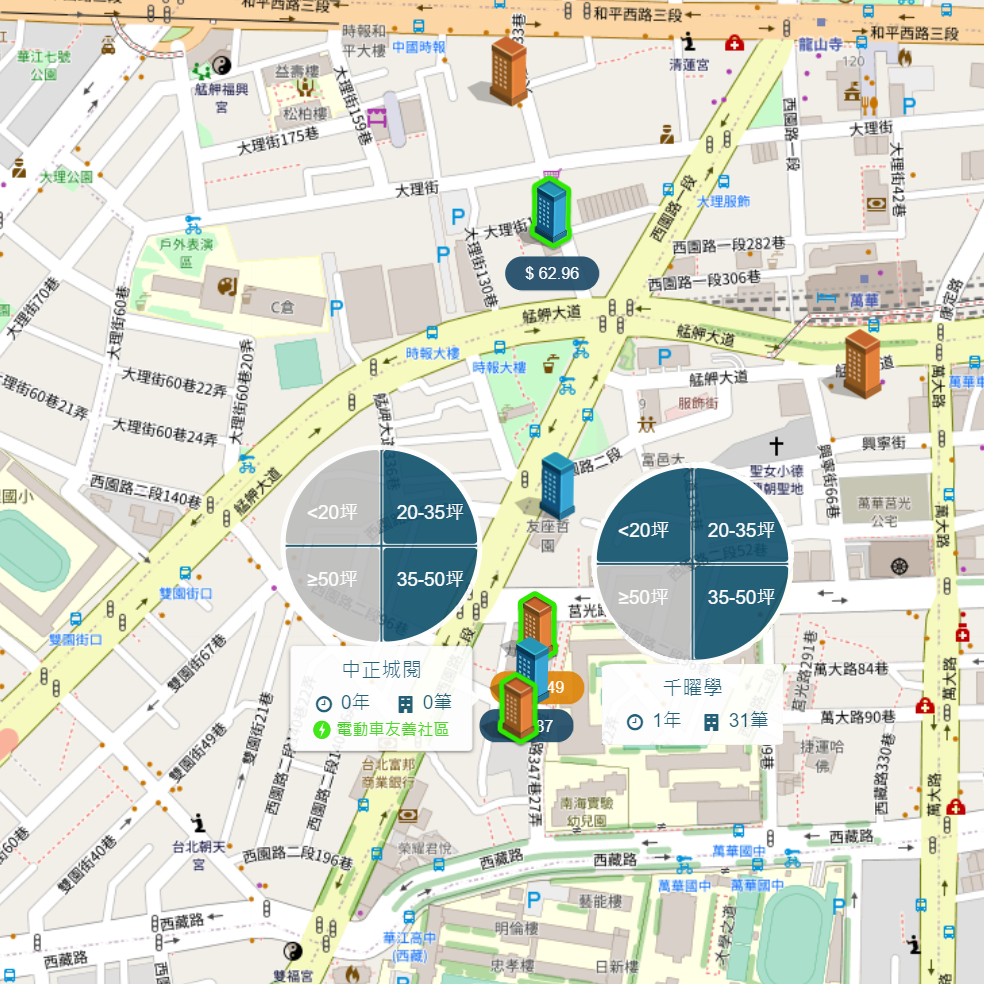The height and width of the screenshot is (984, 984).
Task: Click the 南海實驗幼兒園 label
Action: 587,812
